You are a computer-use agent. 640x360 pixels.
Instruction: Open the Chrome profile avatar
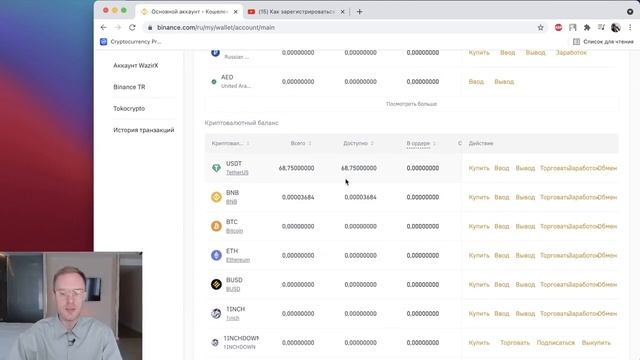click(x=616, y=27)
